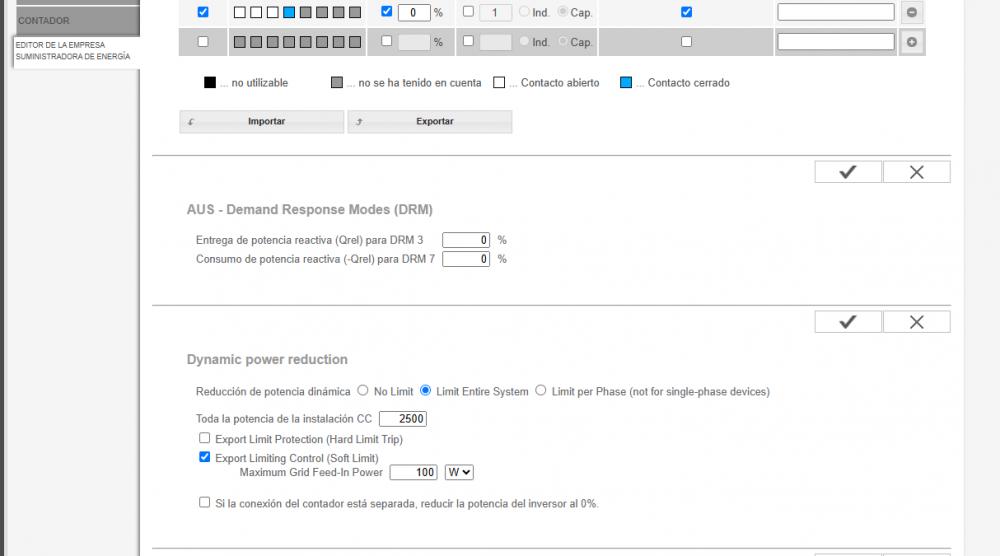Click the DRM 7 reactive power field
1000x556 pixels.
tap(466, 260)
